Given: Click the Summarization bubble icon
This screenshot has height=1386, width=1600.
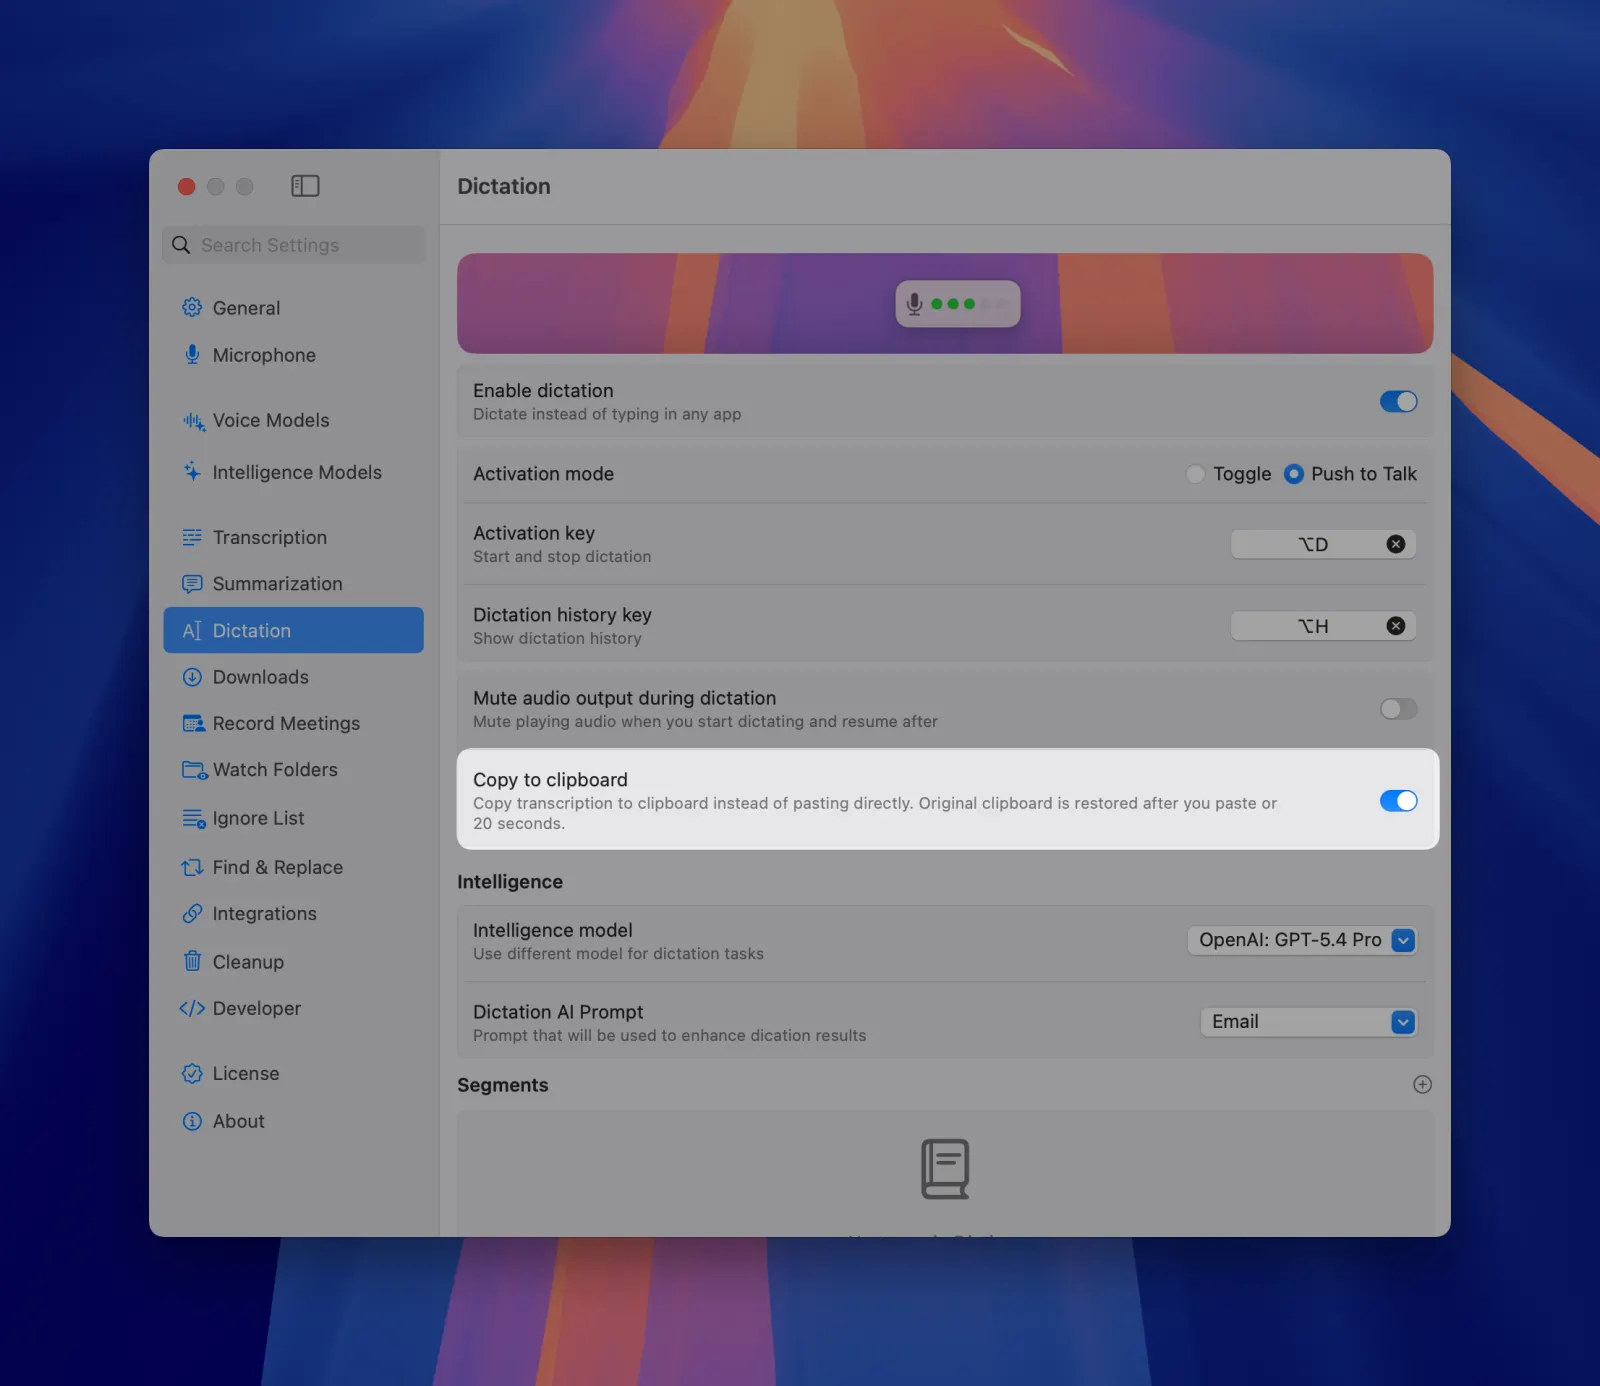Looking at the screenshot, I should click(x=192, y=584).
